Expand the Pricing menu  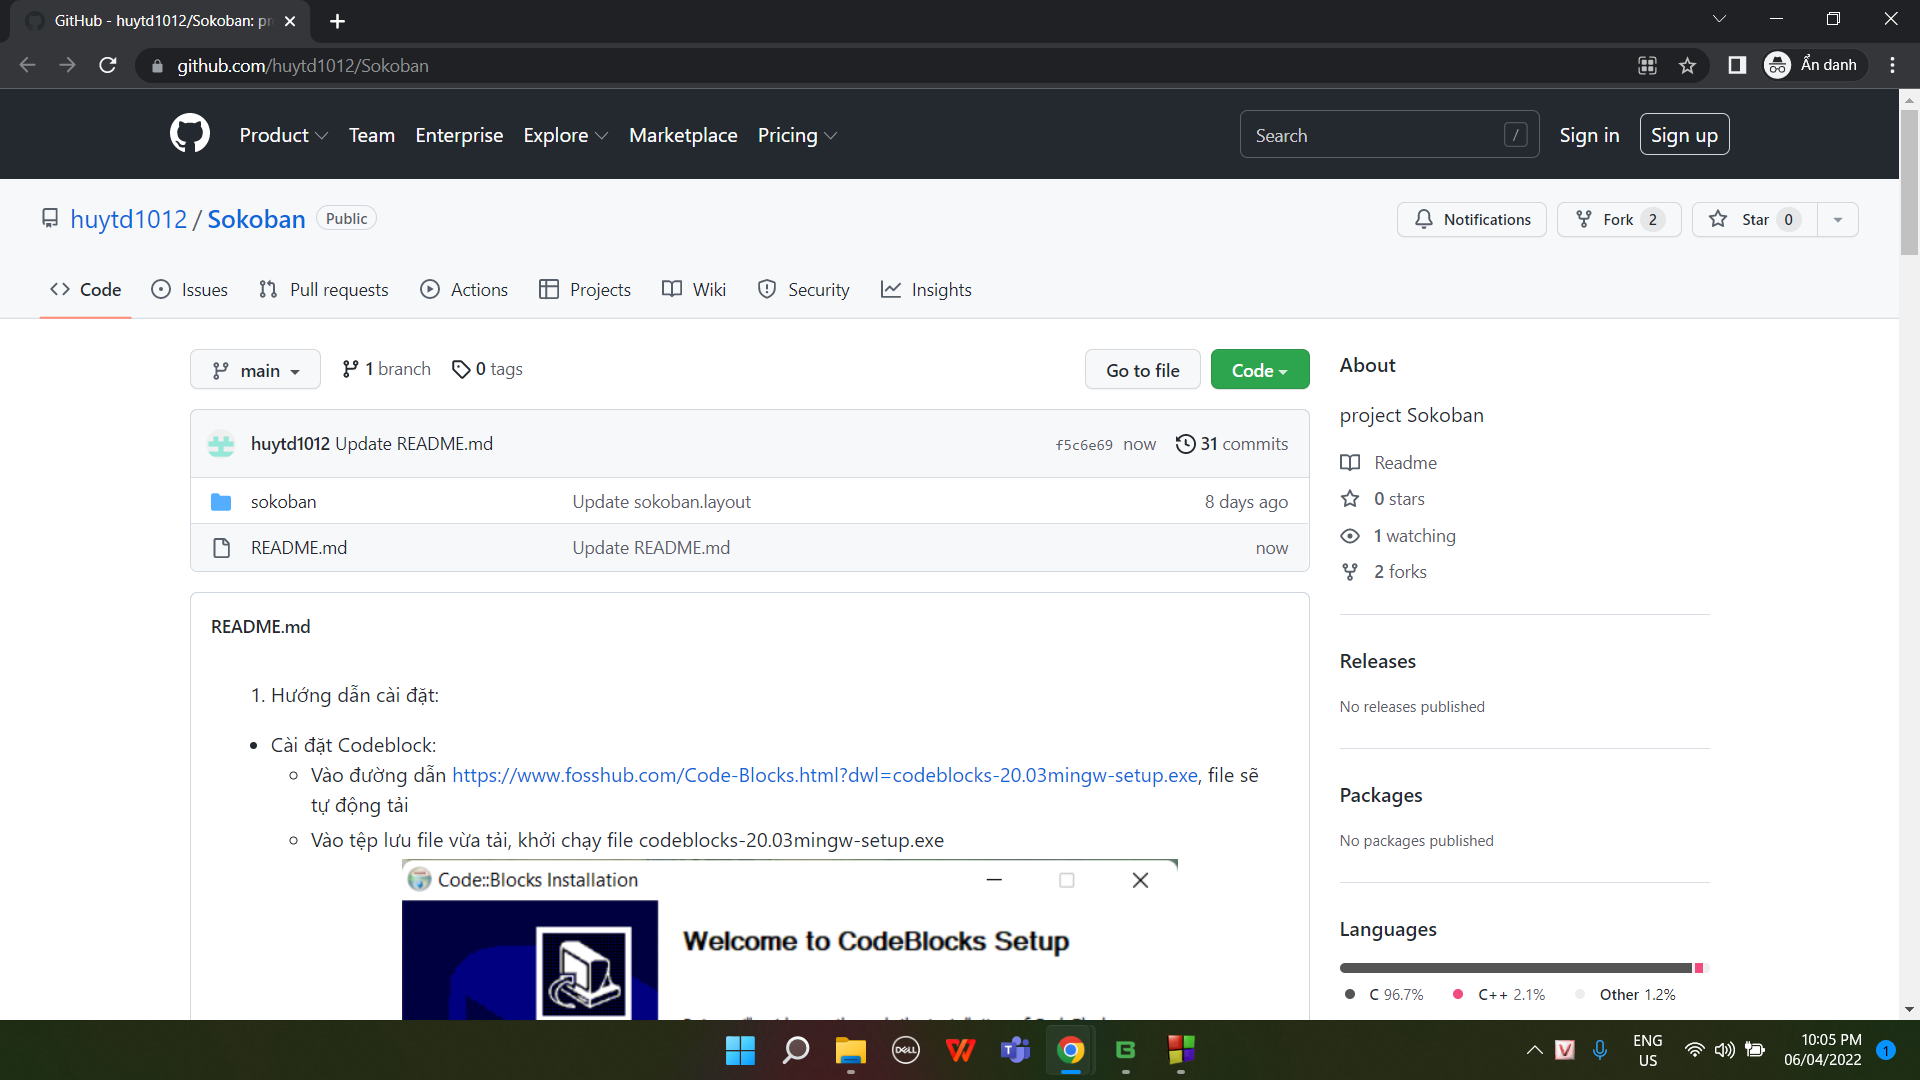[797, 135]
